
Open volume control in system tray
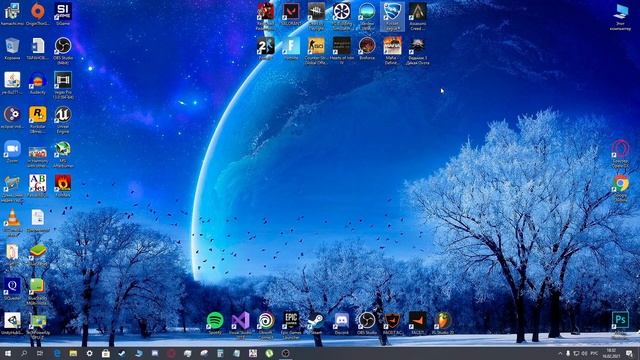click(584, 353)
